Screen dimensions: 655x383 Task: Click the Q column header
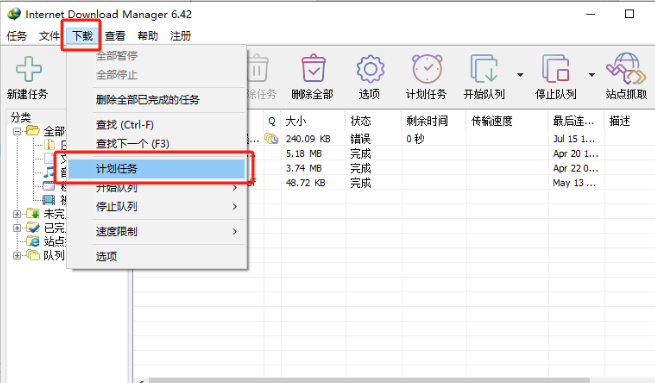tap(272, 121)
